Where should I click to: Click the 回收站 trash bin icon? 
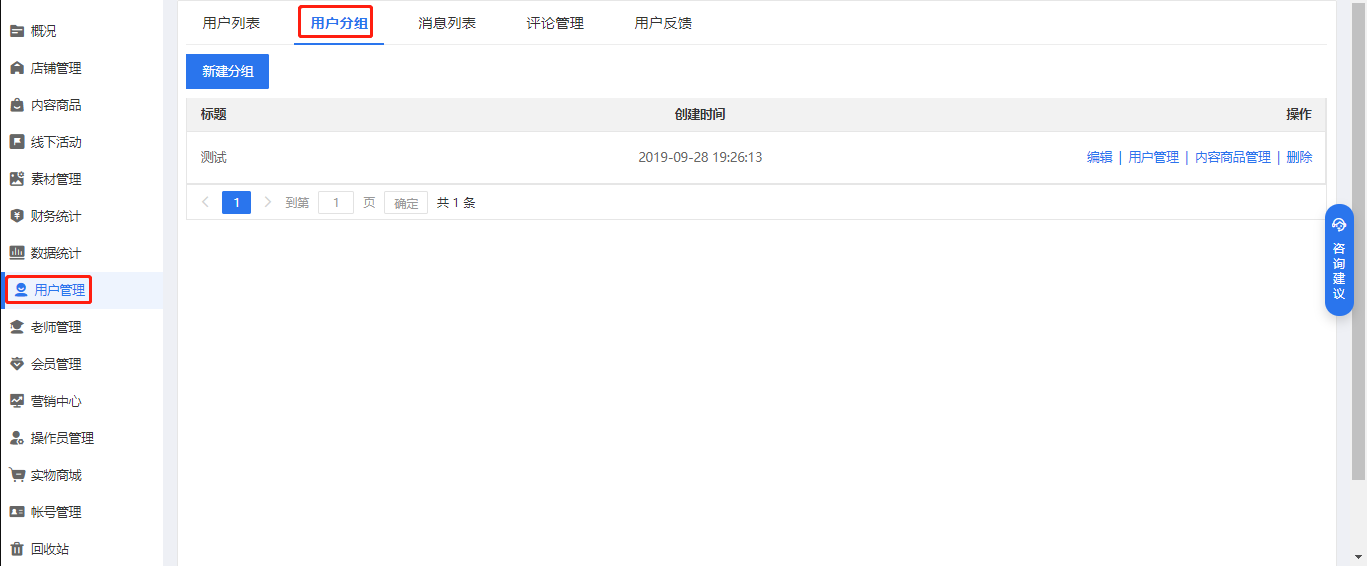17,549
